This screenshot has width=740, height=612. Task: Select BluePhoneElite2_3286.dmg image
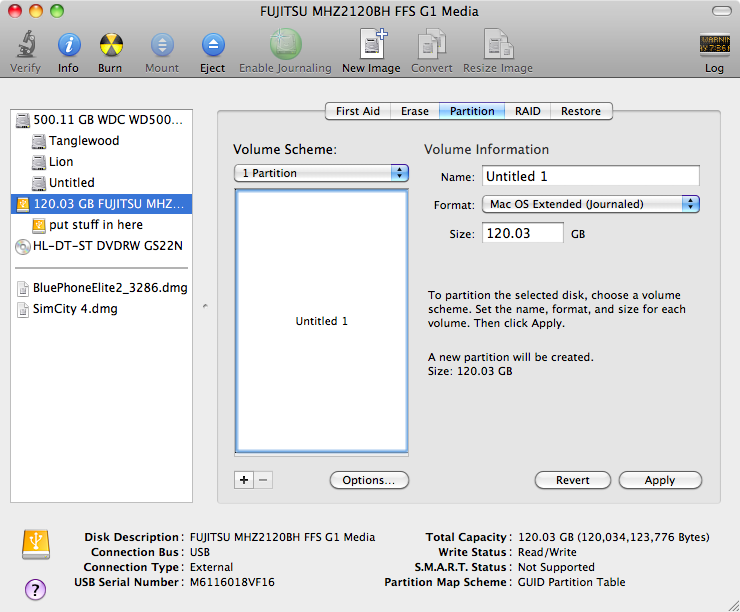(x=101, y=288)
